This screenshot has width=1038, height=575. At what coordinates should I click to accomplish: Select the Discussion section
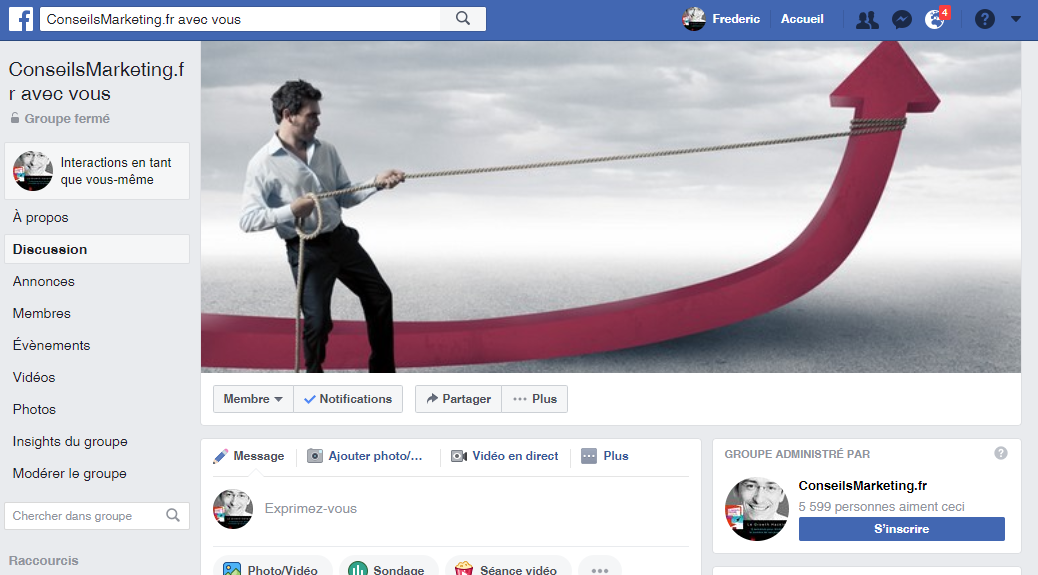(x=97, y=249)
